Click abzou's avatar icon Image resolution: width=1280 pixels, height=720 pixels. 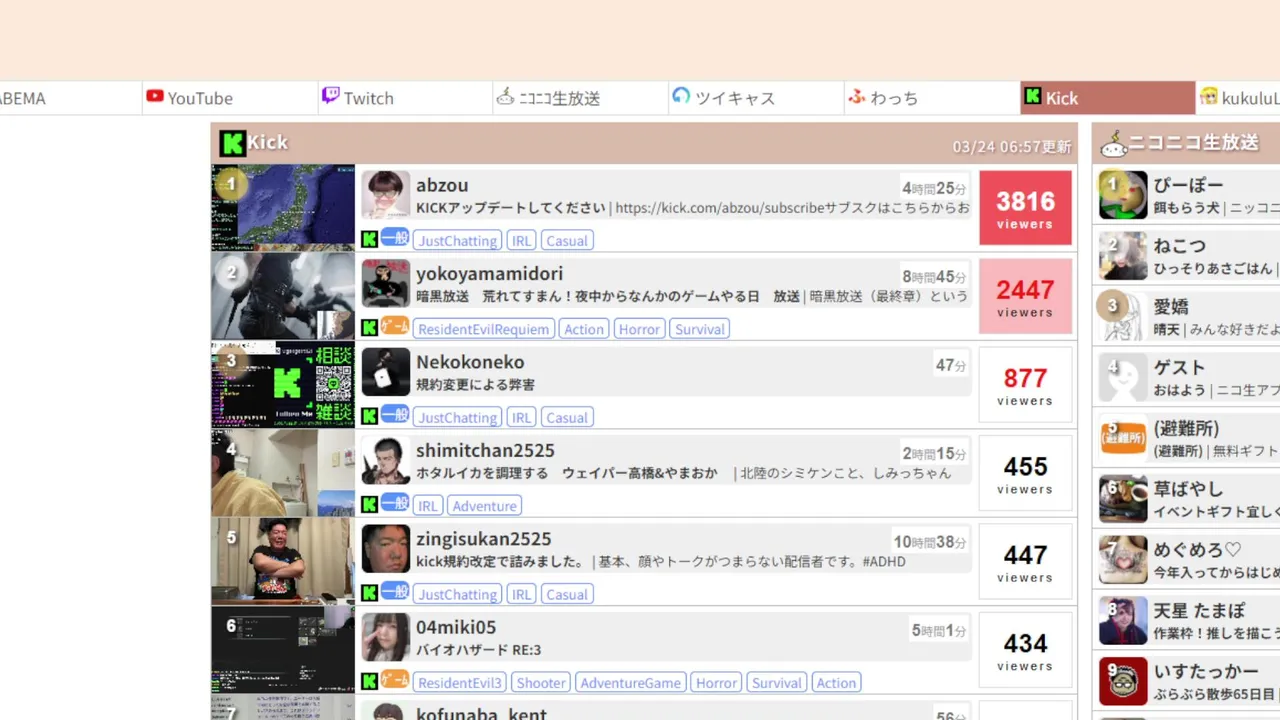(386, 195)
